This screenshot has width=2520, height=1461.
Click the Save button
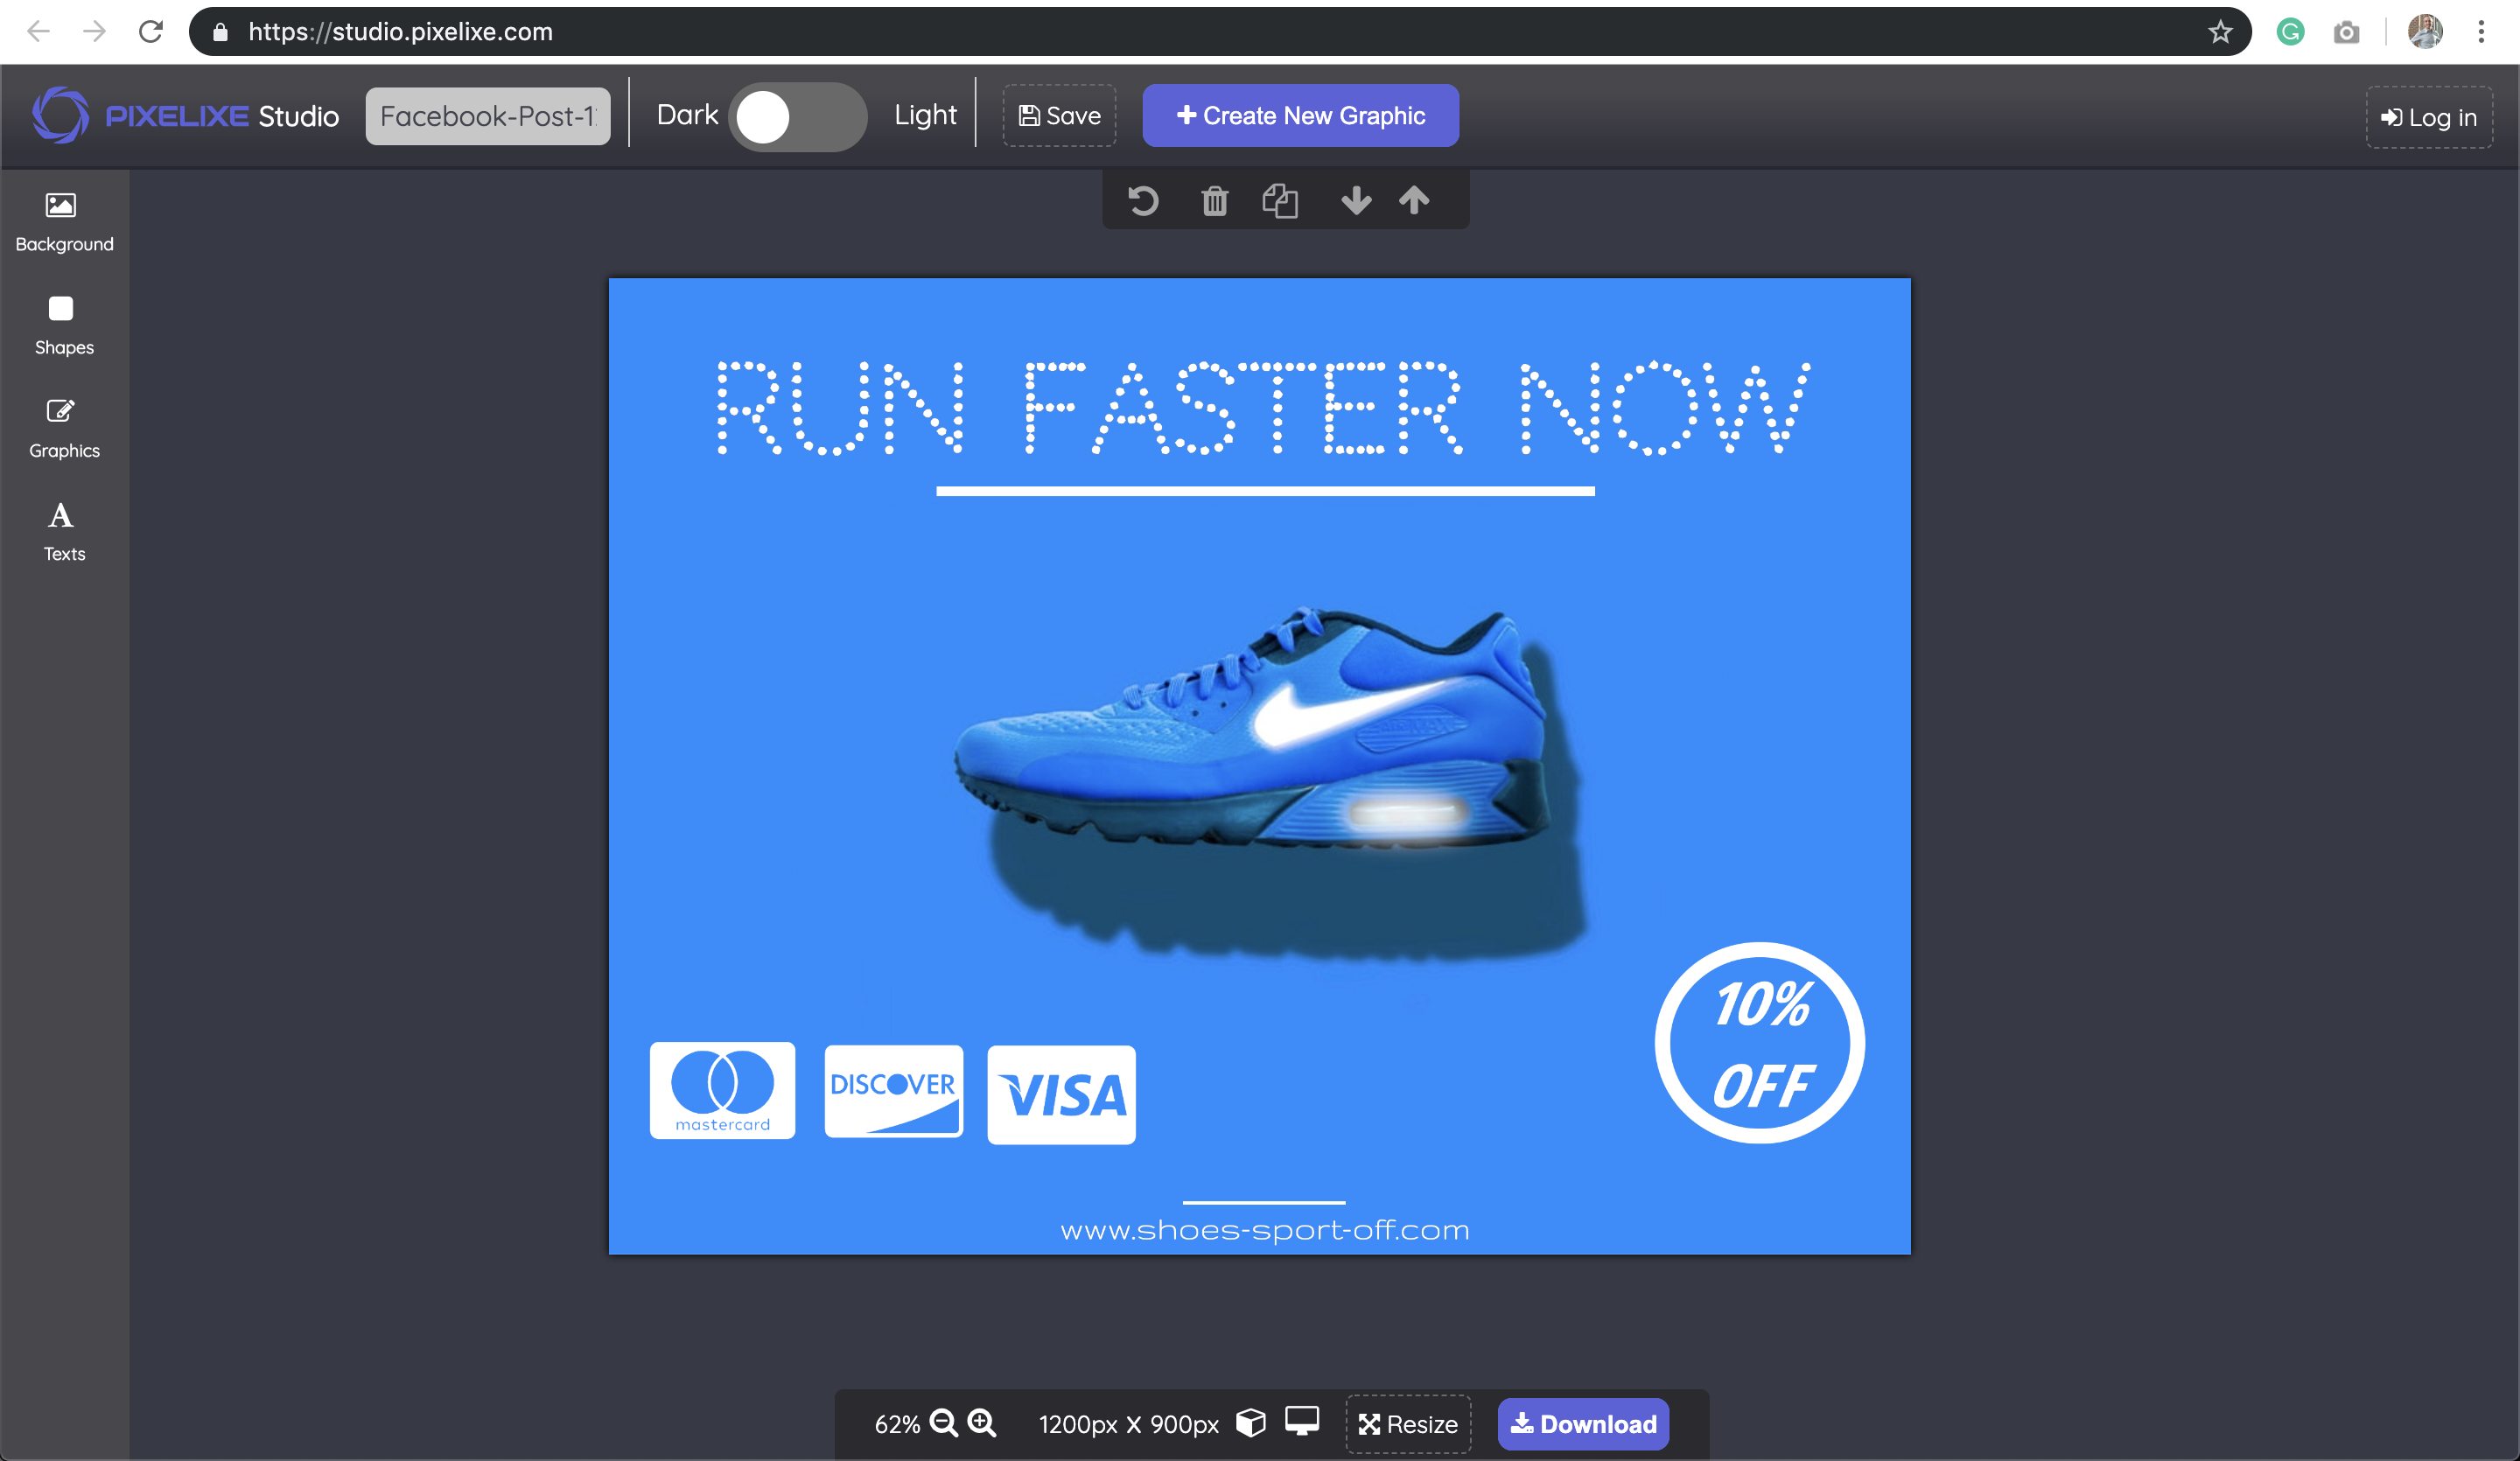pyautogui.click(x=1059, y=116)
